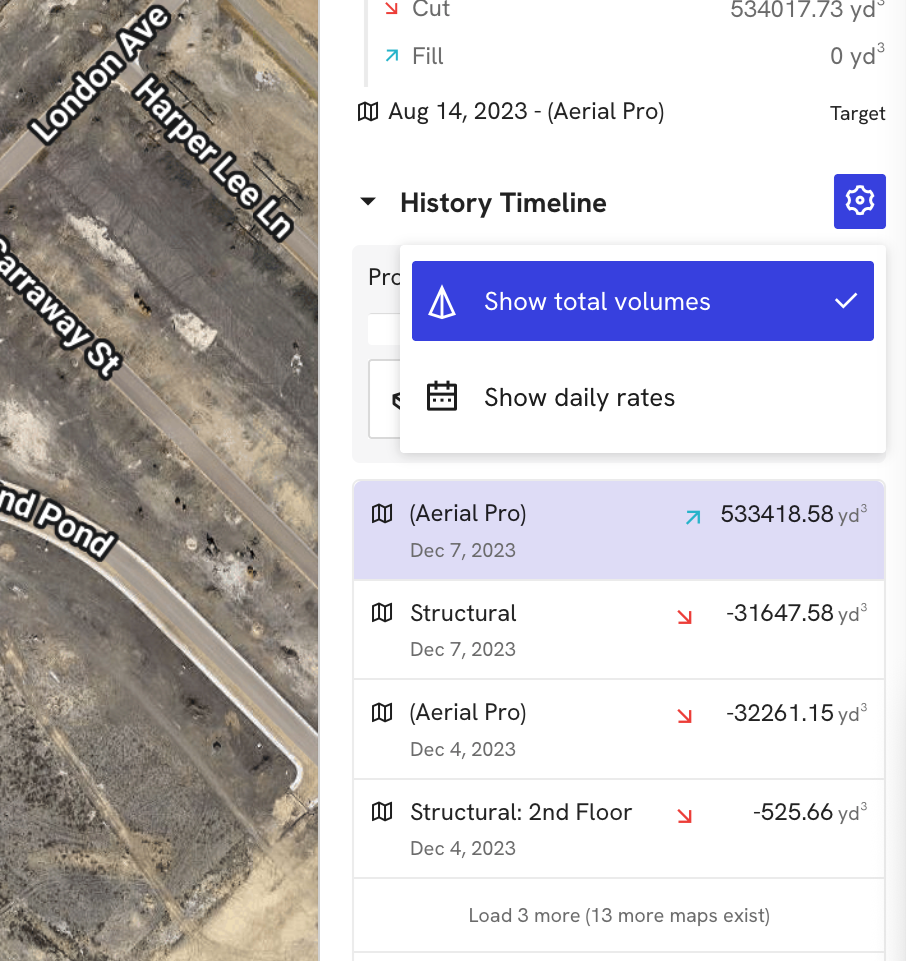Click the checkmark on Show total volumes
The width and height of the screenshot is (906, 961).
[x=846, y=301]
